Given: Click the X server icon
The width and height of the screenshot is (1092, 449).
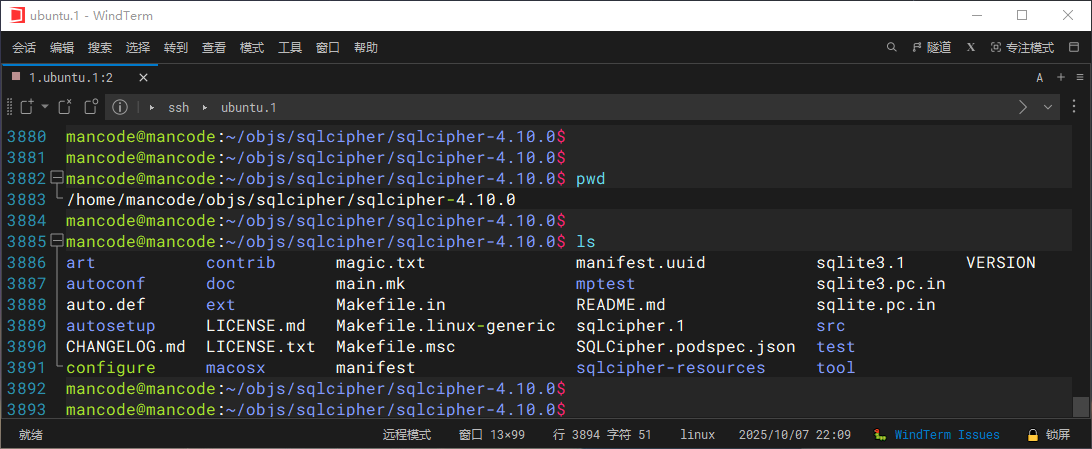Looking at the screenshot, I should coord(971,47).
